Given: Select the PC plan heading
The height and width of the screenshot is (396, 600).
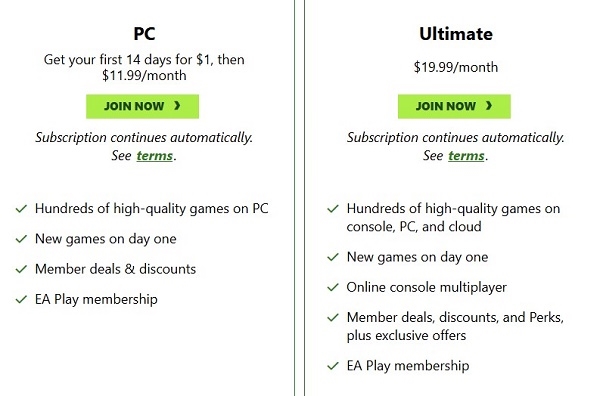Looking at the screenshot, I should (x=144, y=34).
